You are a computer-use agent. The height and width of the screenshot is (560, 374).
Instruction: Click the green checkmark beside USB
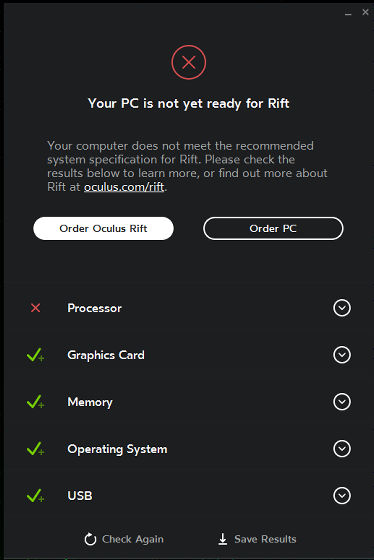coord(35,496)
